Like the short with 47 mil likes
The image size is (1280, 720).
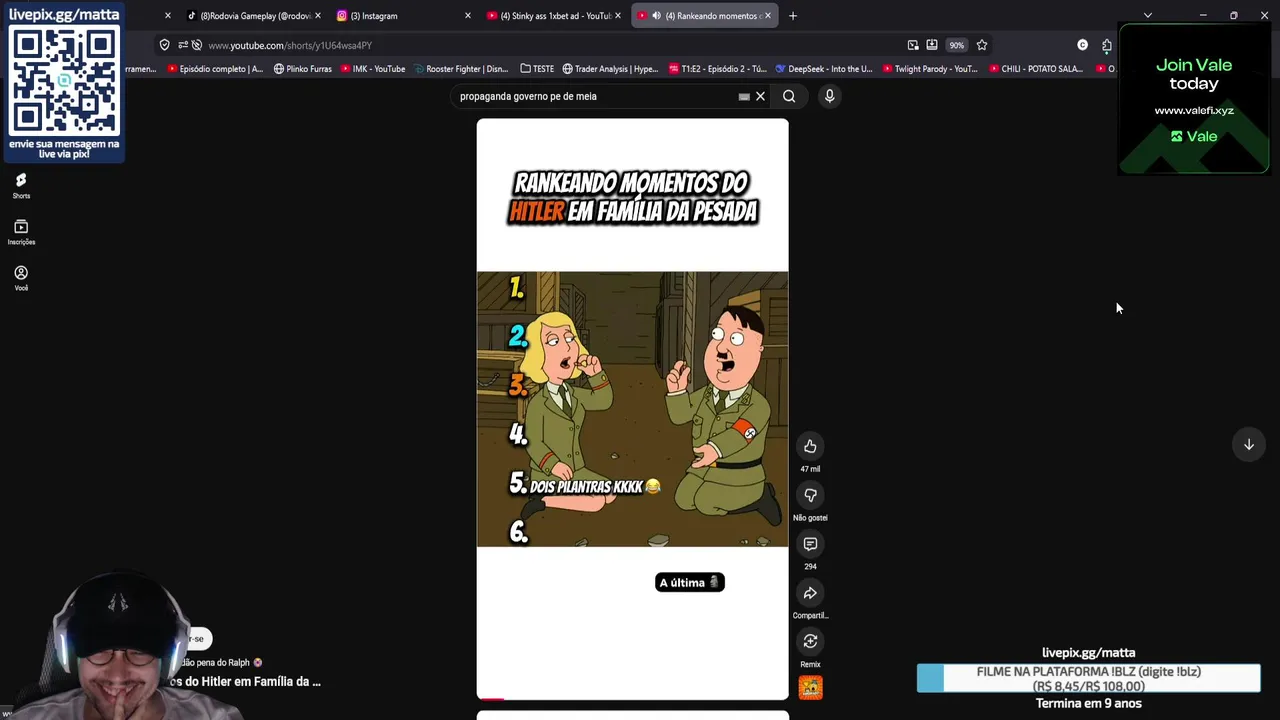pyautogui.click(x=810, y=446)
